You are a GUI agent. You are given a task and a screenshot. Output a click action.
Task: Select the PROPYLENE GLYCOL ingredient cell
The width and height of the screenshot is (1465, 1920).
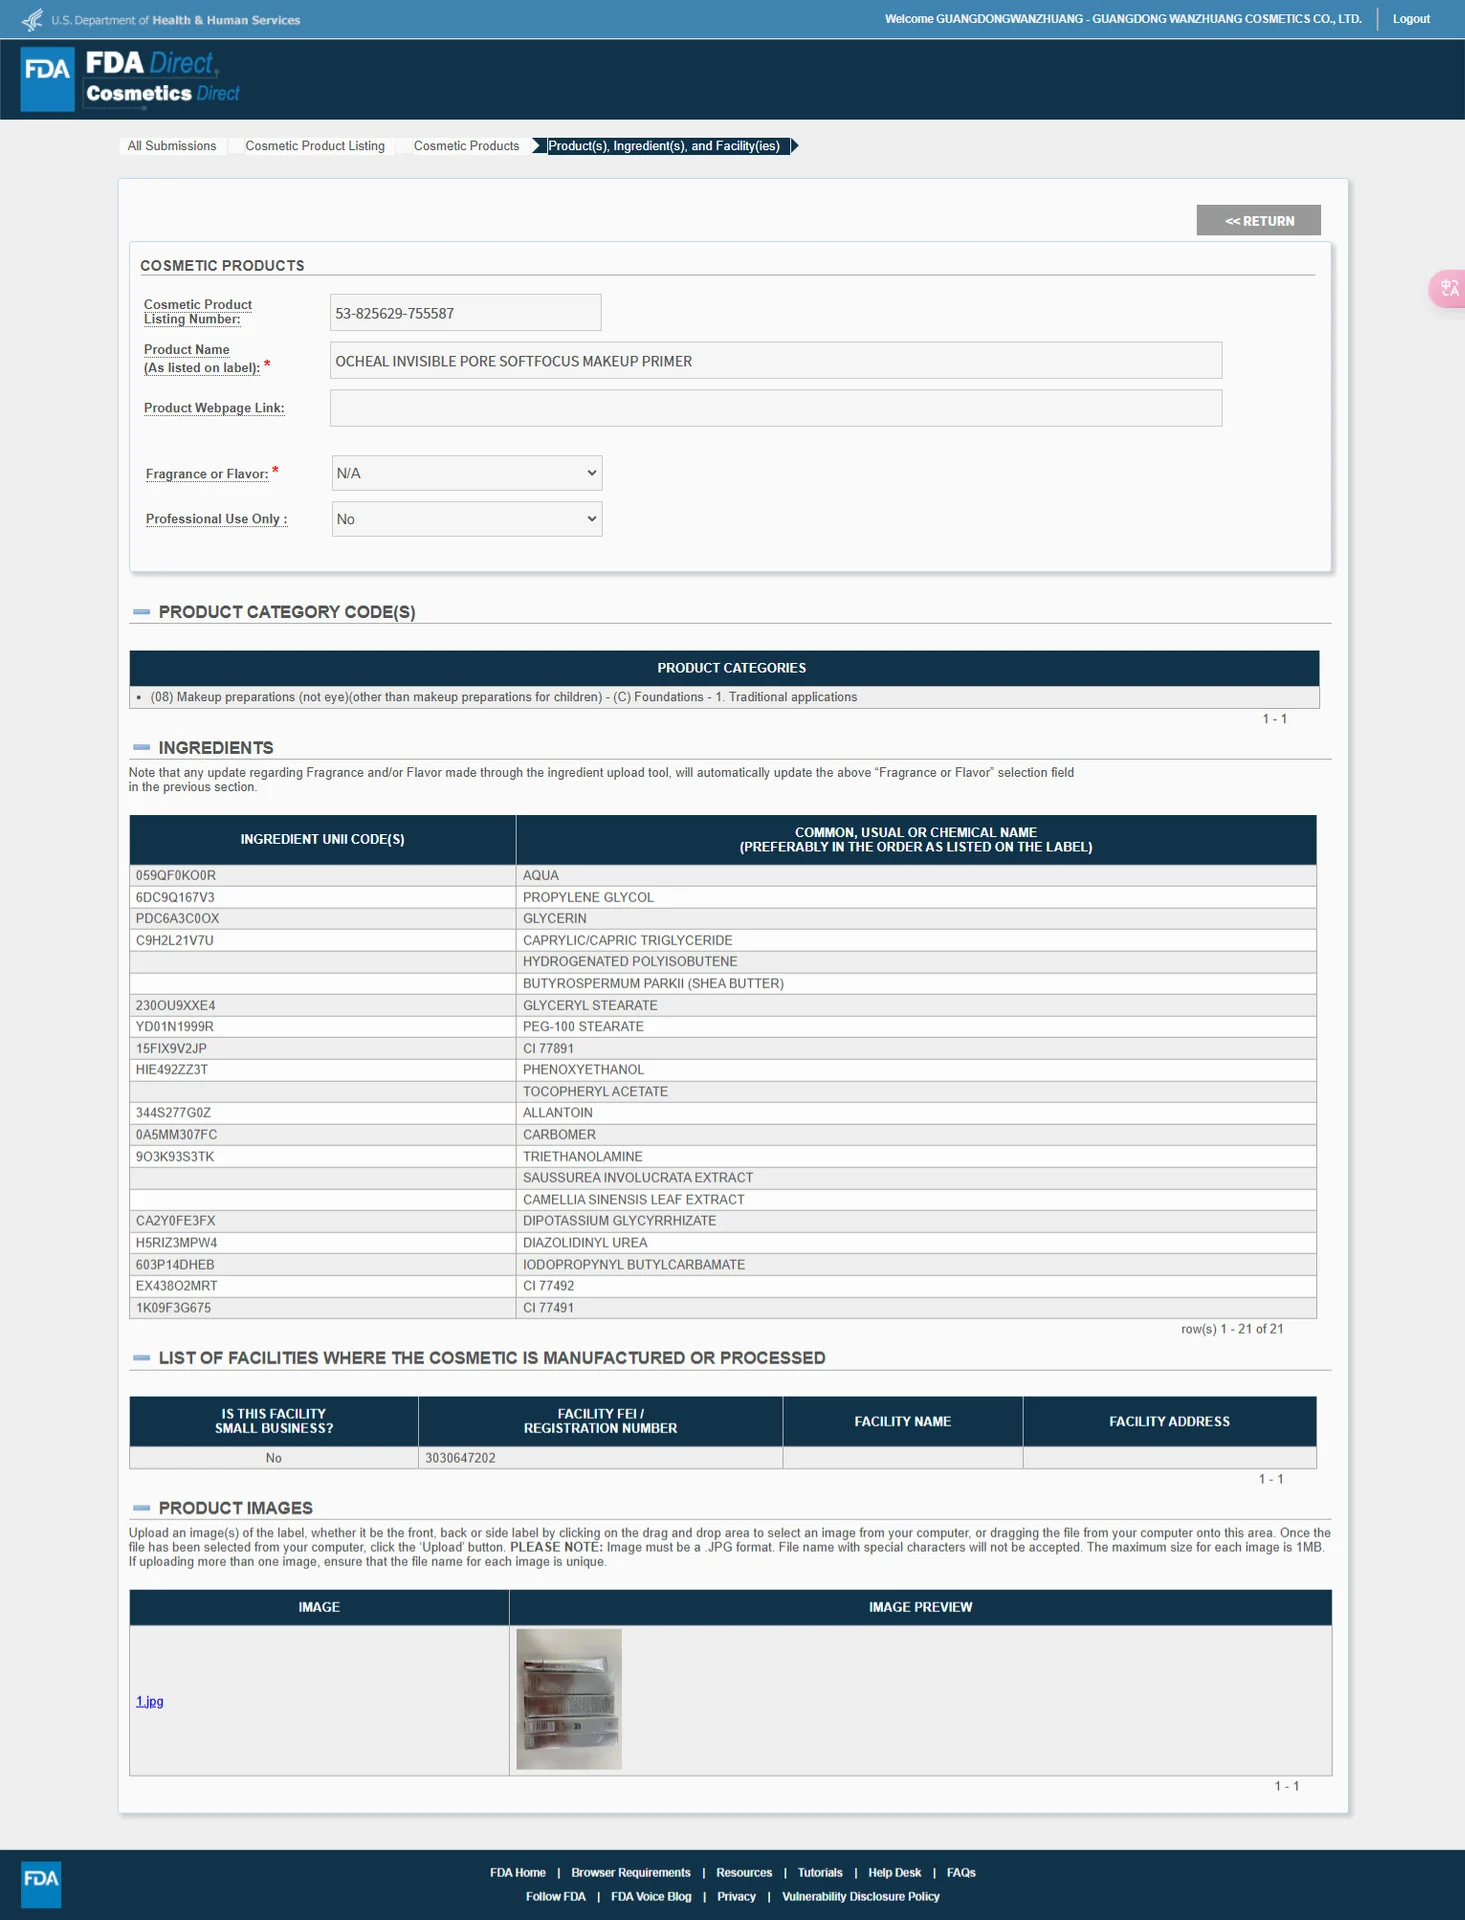[x=916, y=898]
